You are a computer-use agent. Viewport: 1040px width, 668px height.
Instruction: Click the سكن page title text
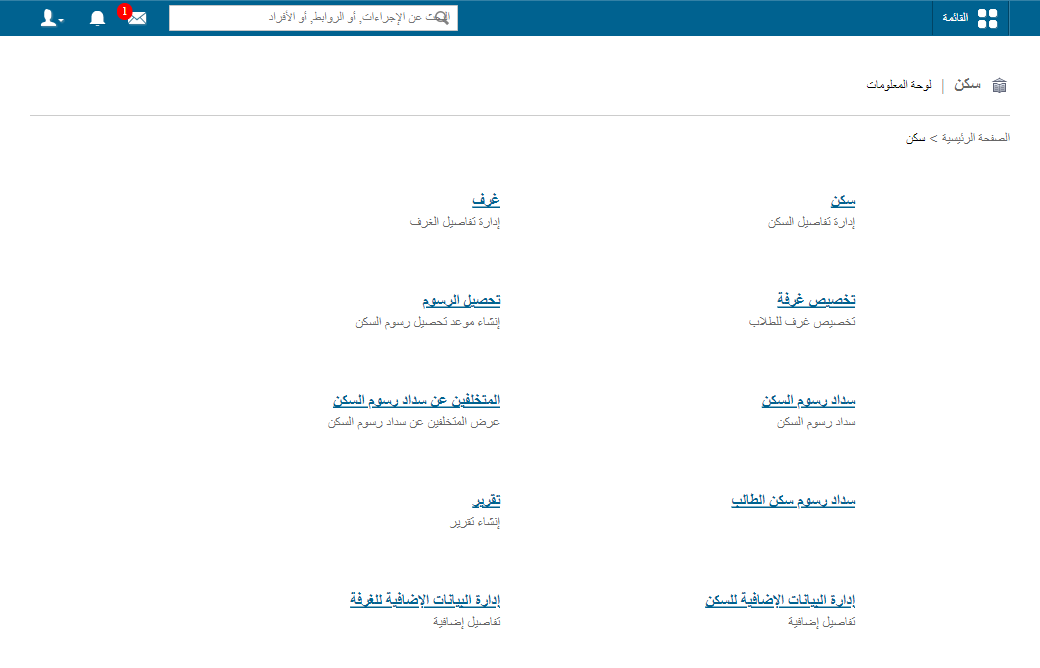click(x=968, y=84)
